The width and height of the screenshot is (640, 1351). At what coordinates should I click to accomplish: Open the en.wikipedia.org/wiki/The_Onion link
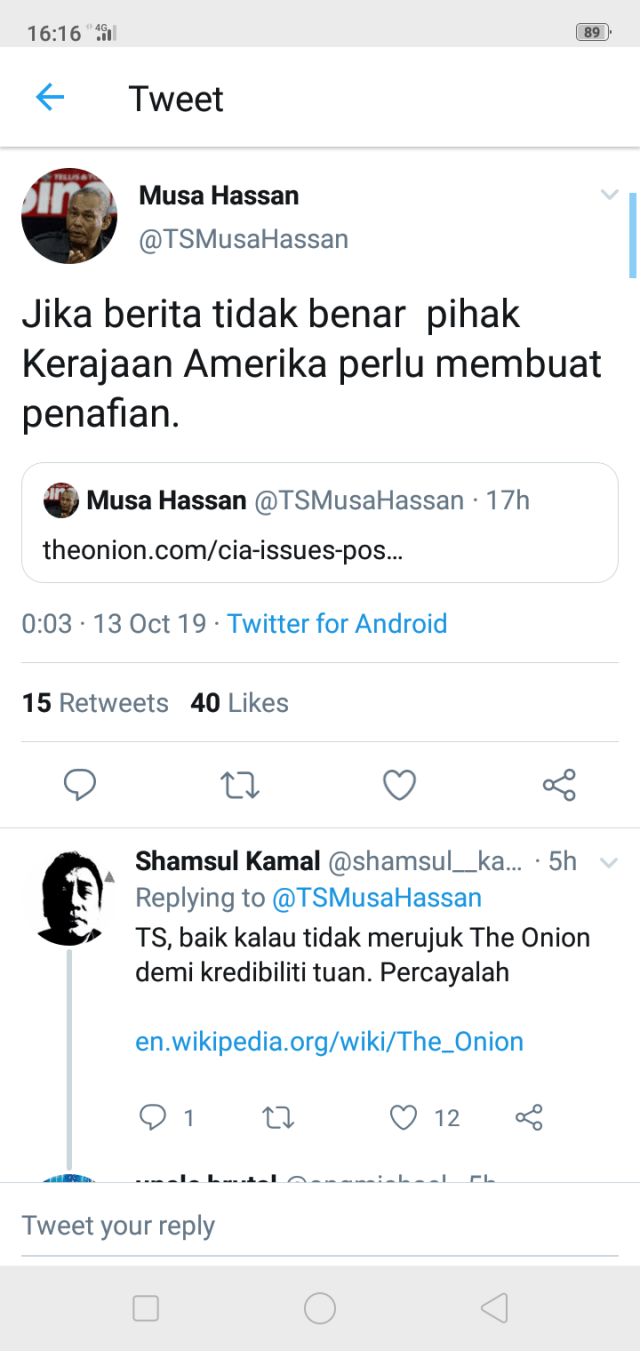point(329,1041)
